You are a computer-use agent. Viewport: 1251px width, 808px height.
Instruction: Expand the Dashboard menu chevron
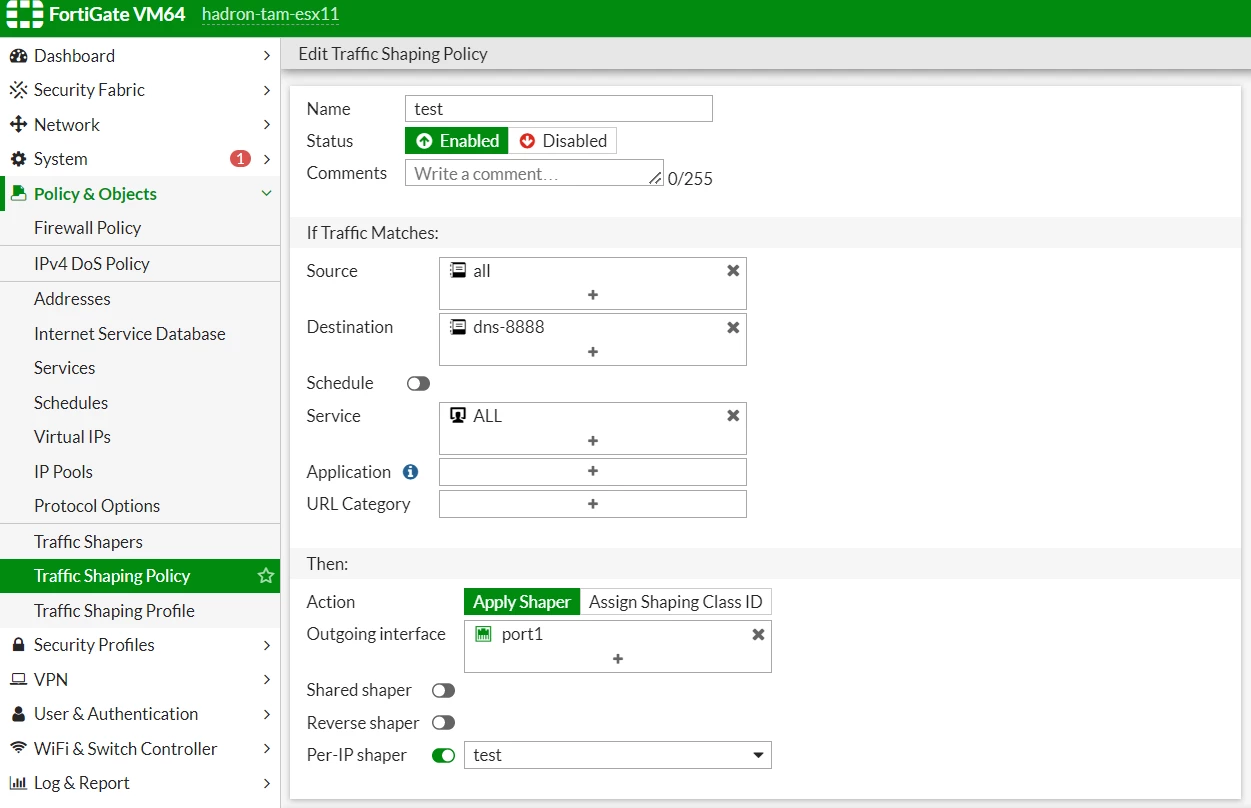[266, 56]
